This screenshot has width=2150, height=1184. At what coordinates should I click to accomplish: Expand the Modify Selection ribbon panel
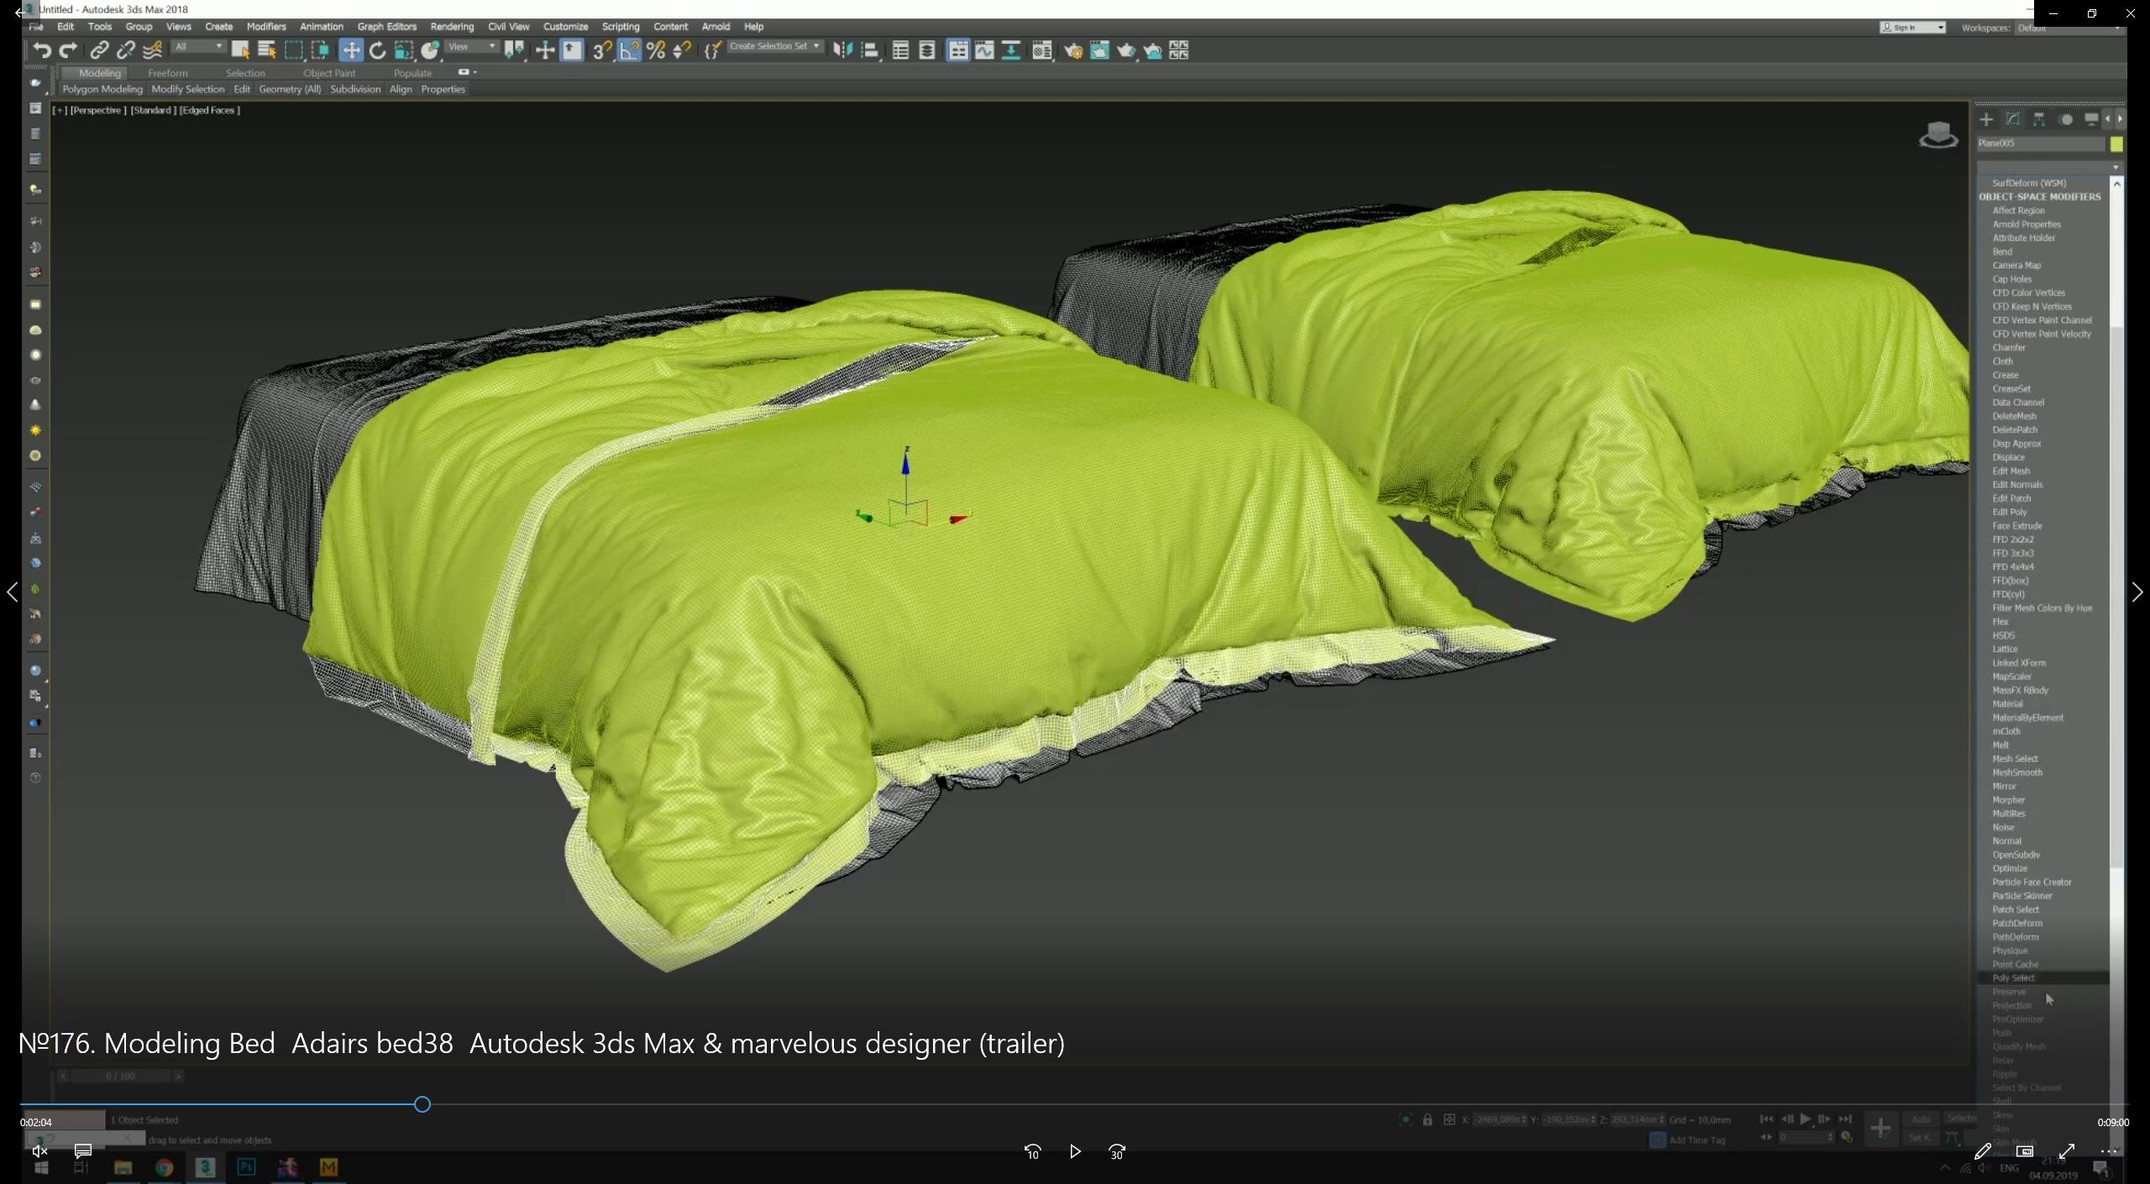(188, 89)
